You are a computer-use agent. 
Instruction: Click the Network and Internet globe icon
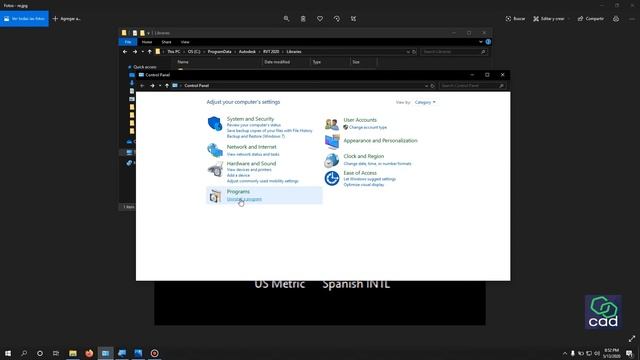[x=215, y=150]
